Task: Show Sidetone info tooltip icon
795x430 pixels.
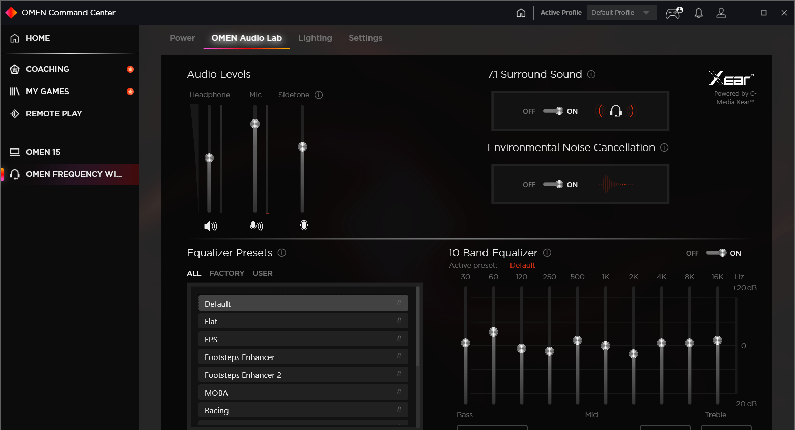Action: (319, 95)
